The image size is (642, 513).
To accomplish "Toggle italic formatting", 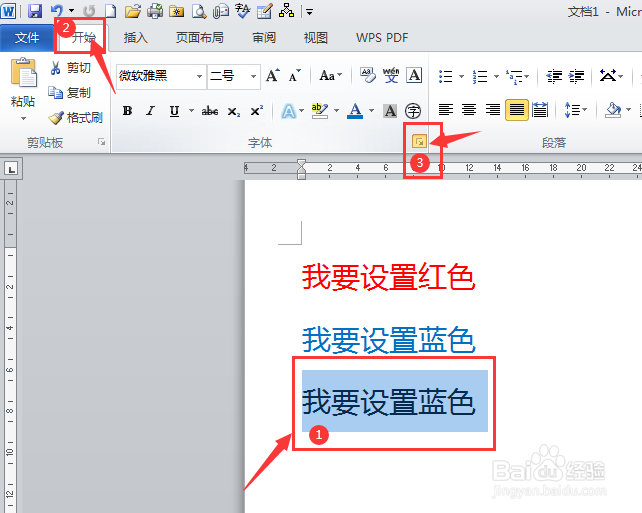I will (151, 111).
